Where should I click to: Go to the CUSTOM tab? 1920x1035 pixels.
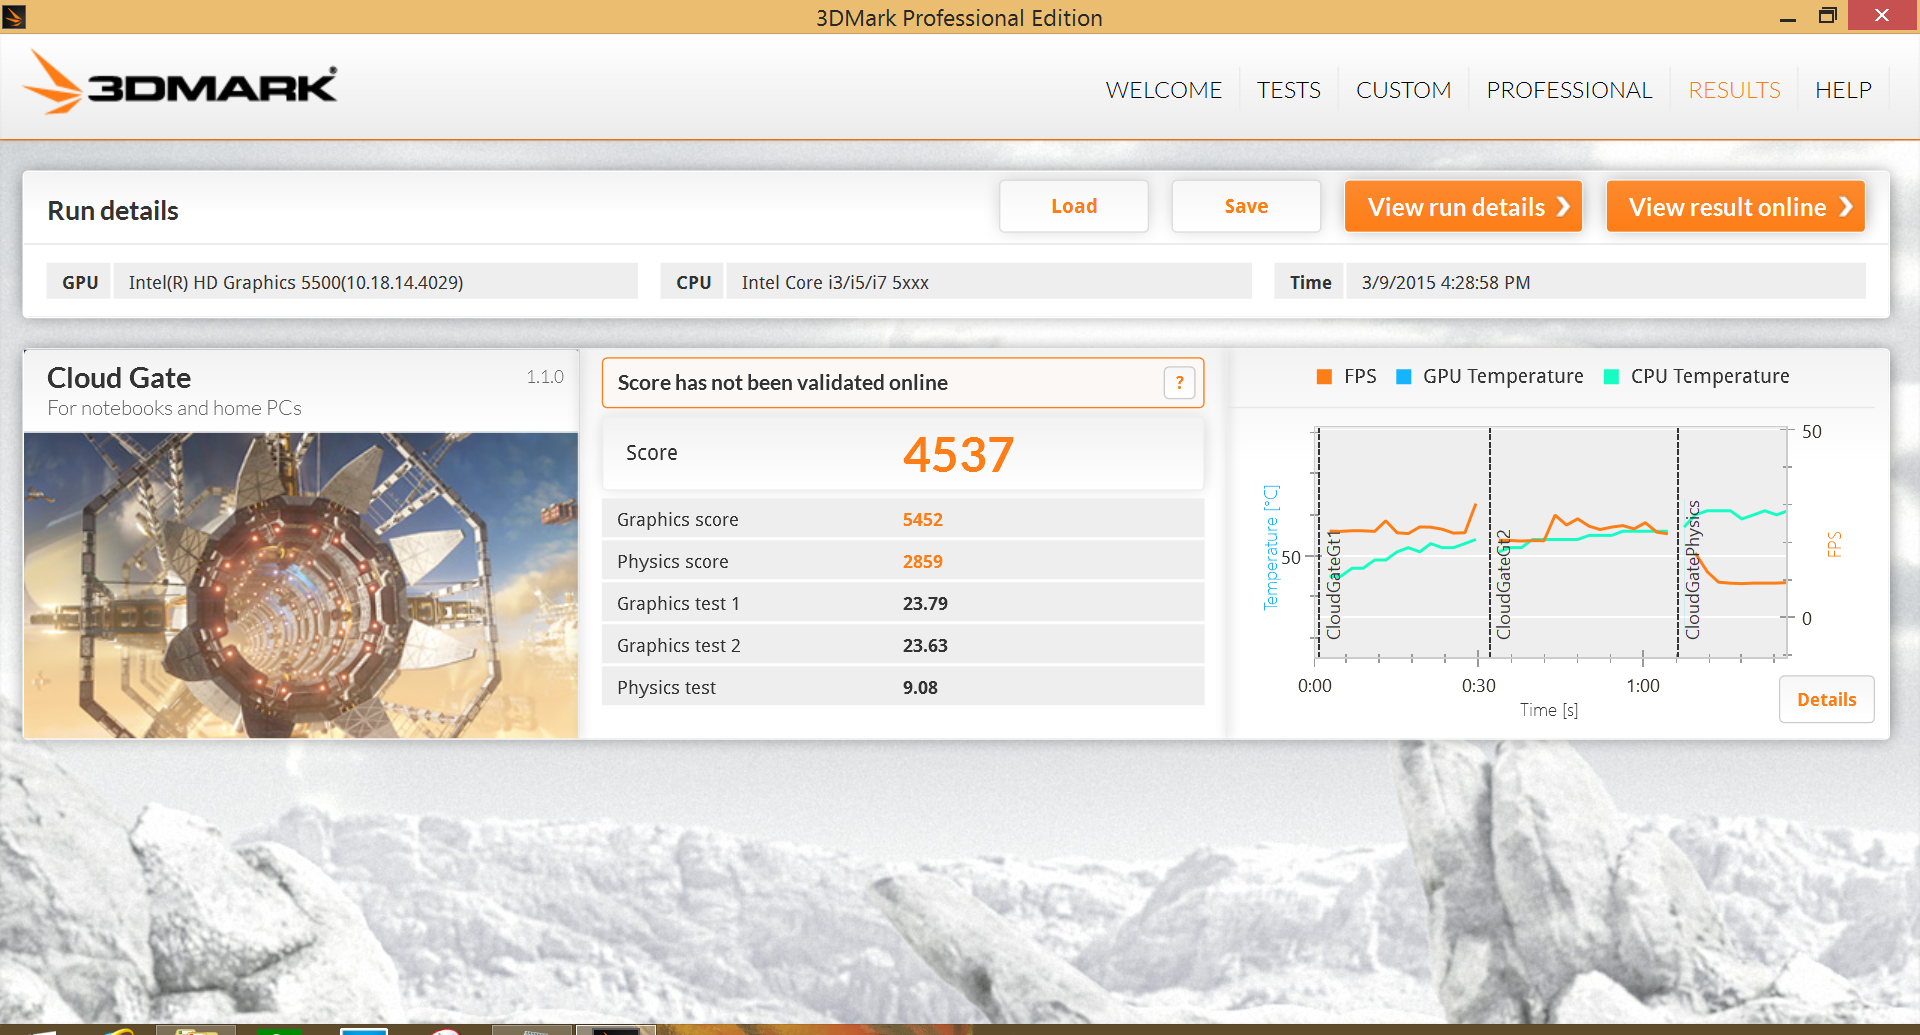tap(1403, 90)
